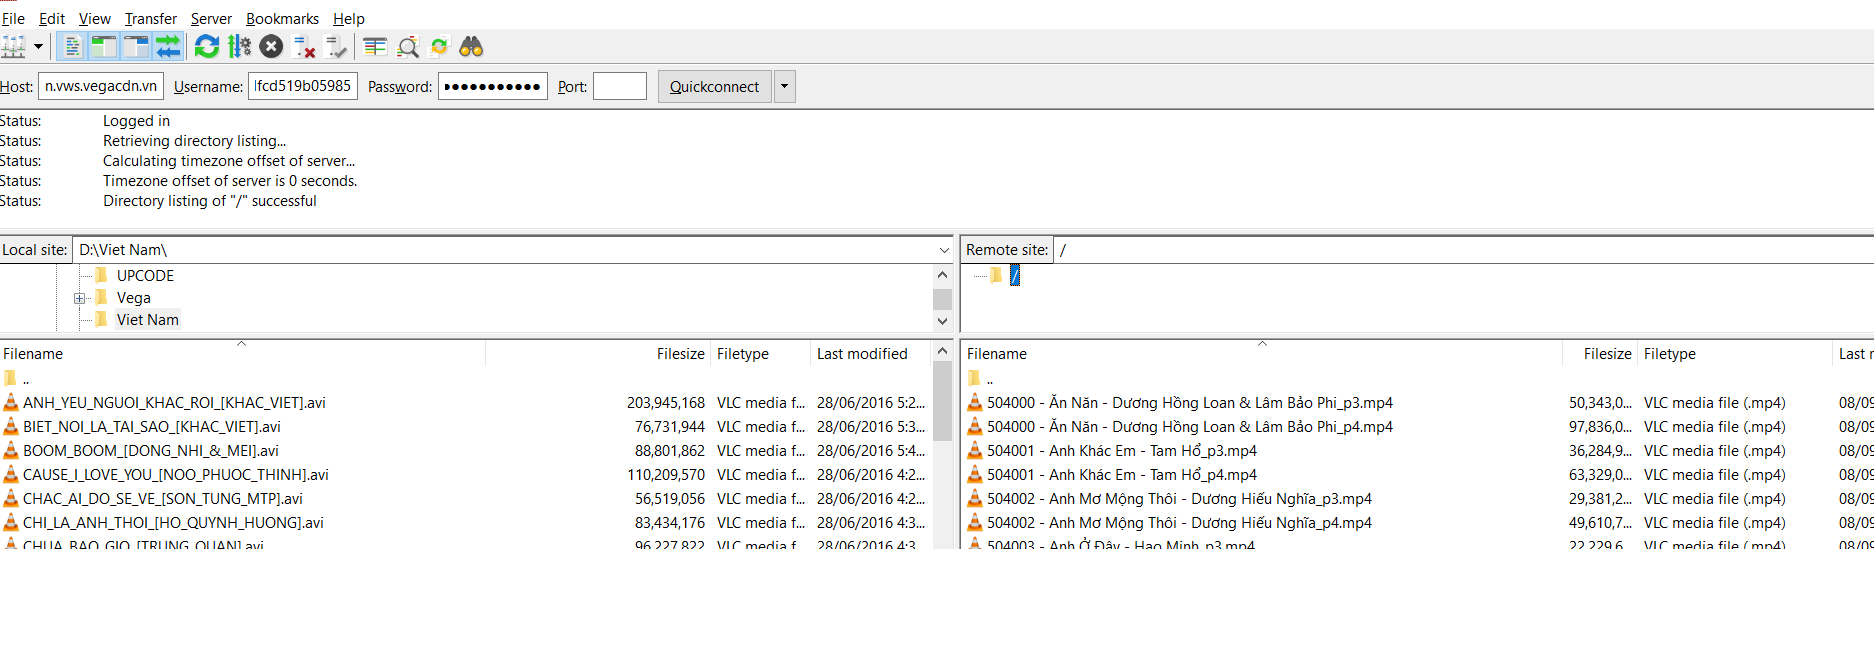The height and width of the screenshot is (648, 1874).
Task: Open the Bookmarks menu
Action: 282,19
